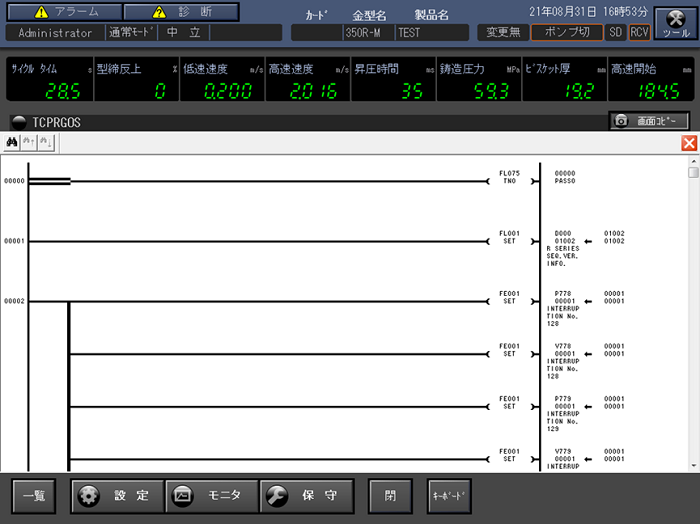Screen dimensions: 700x524
Task: Click the find previous binoculars icon
Action: pyautogui.click(x=28, y=143)
